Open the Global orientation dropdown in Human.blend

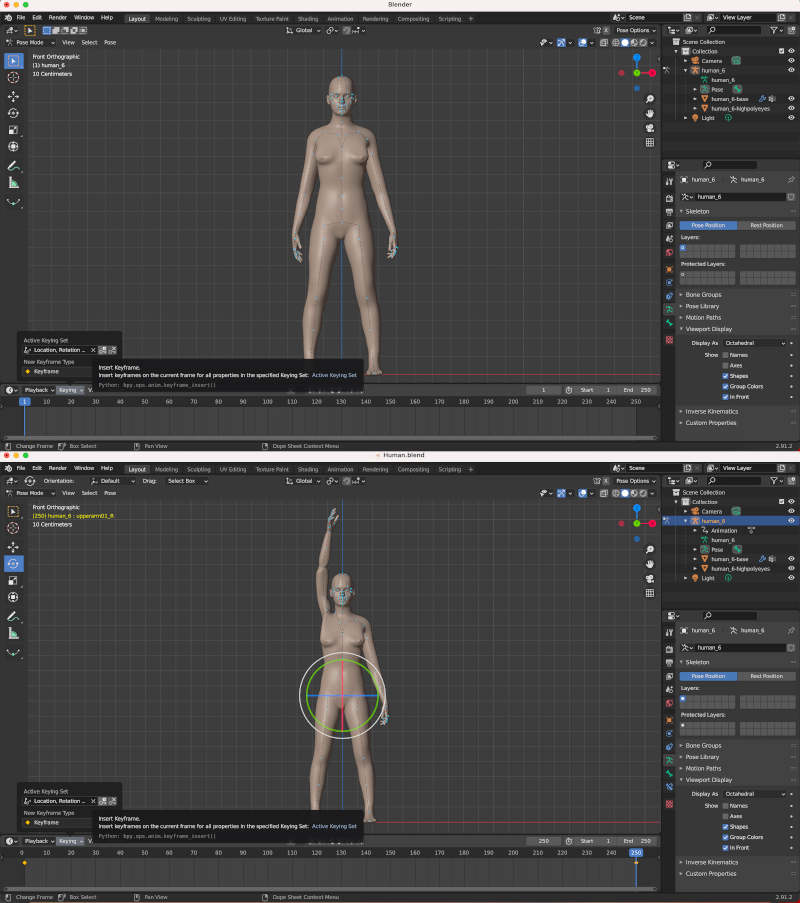[304, 481]
